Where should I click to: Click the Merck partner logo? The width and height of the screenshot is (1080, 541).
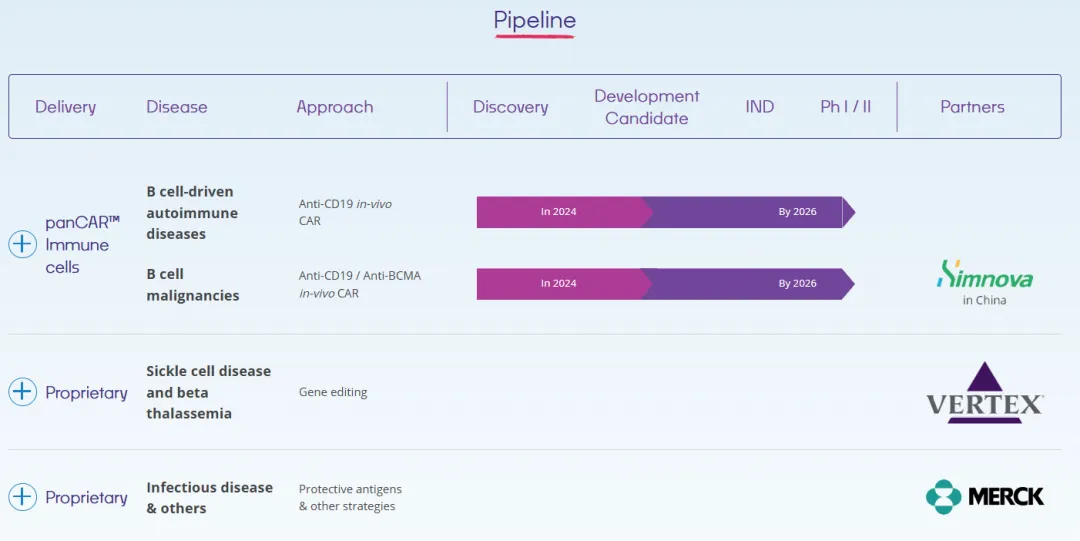coord(984,497)
